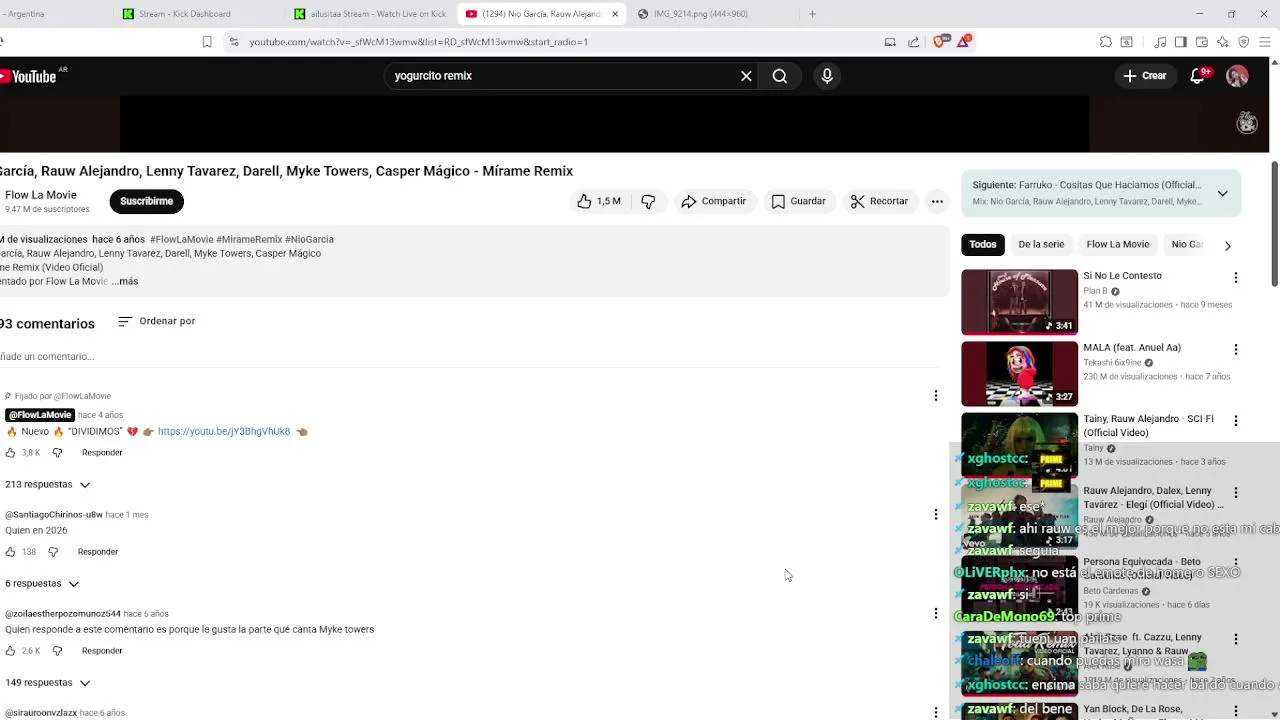Open browser extensions puzzle icon
1280x720 pixels.
(x=1106, y=42)
